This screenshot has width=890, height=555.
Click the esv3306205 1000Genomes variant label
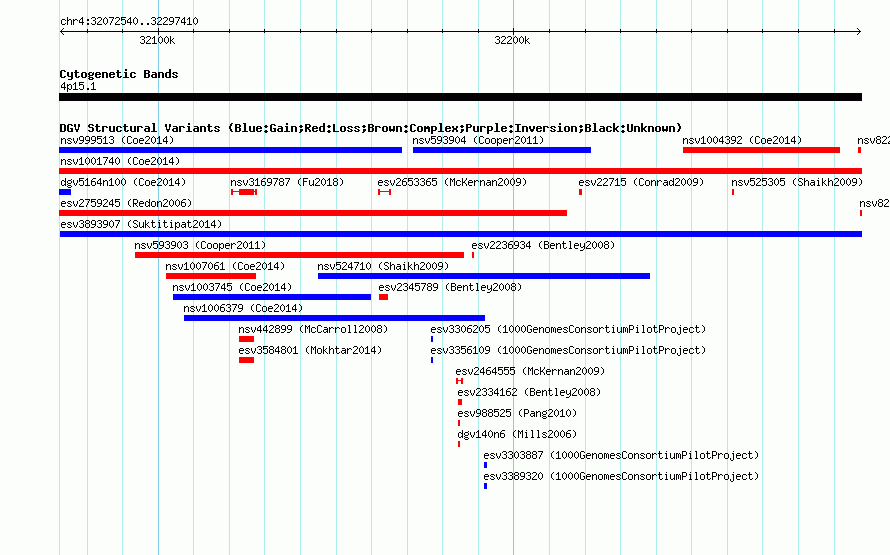(x=568, y=329)
